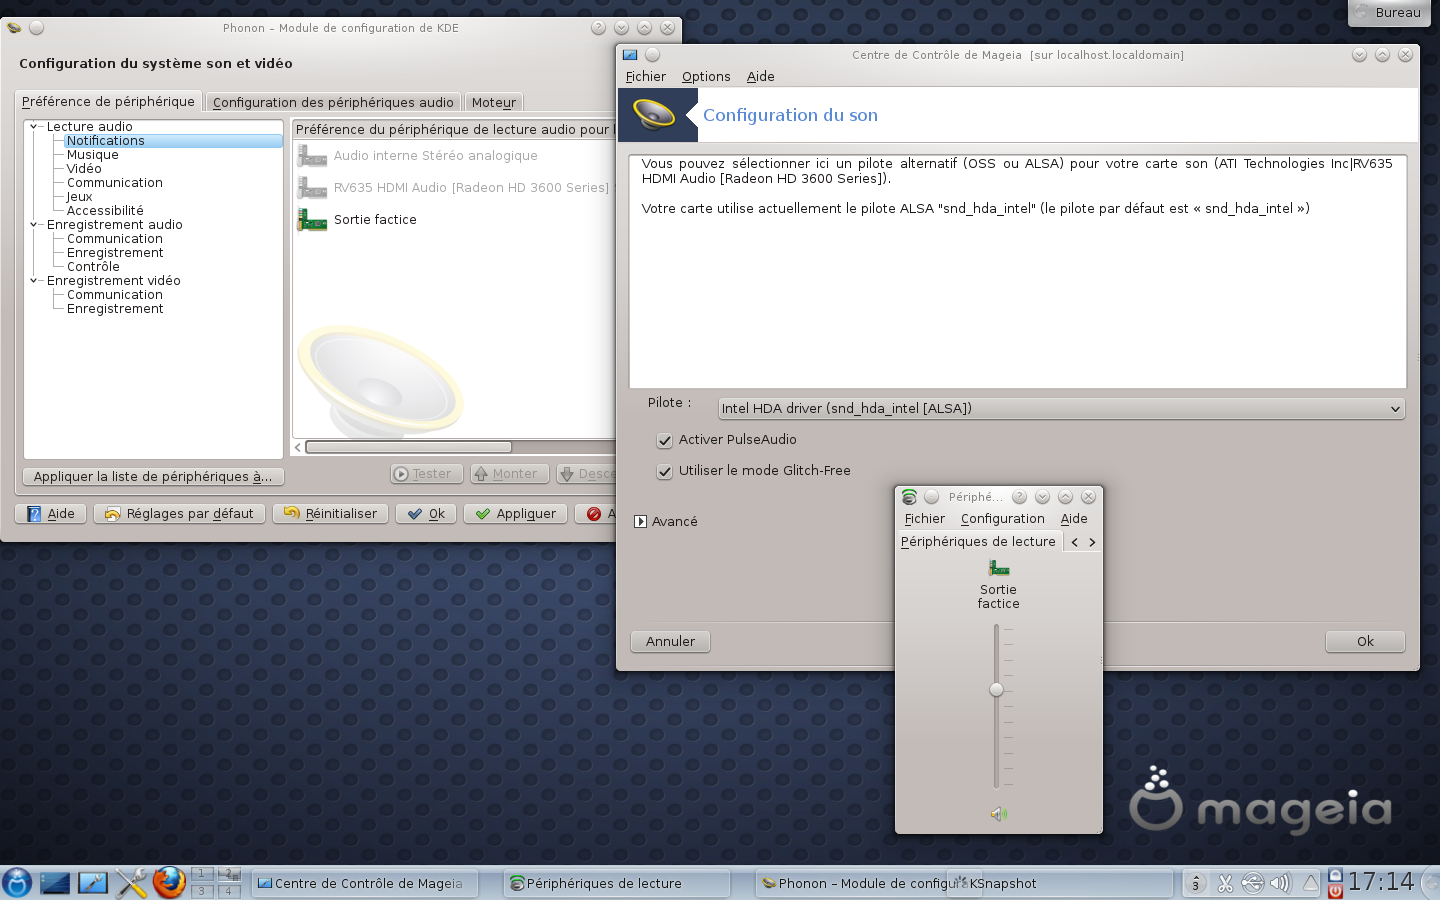Screen dimensions: 1440x900
Task: Open the wrench and screwdriver settings launcher
Action: 131,883
